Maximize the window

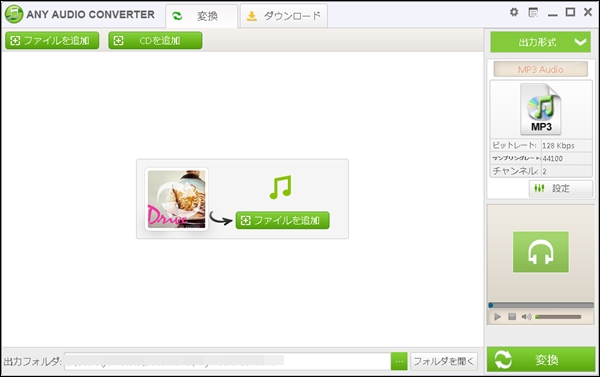click(570, 12)
